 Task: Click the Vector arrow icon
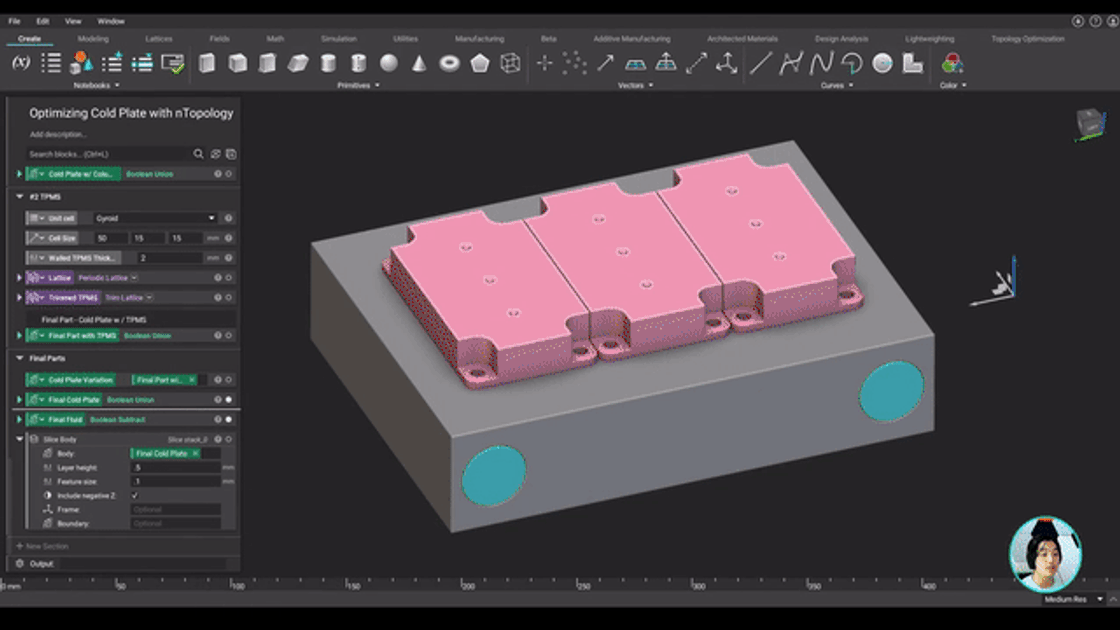pyautogui.click(x=605, y=64)
